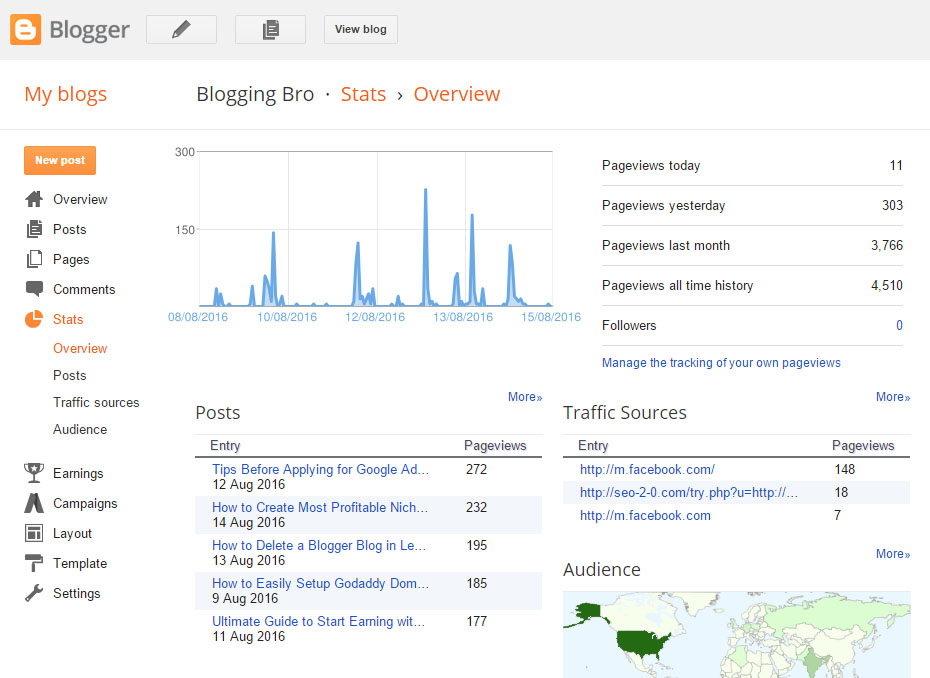930x678 pixels.
Task: Click More link for Posts section
Action: (525, 397)
